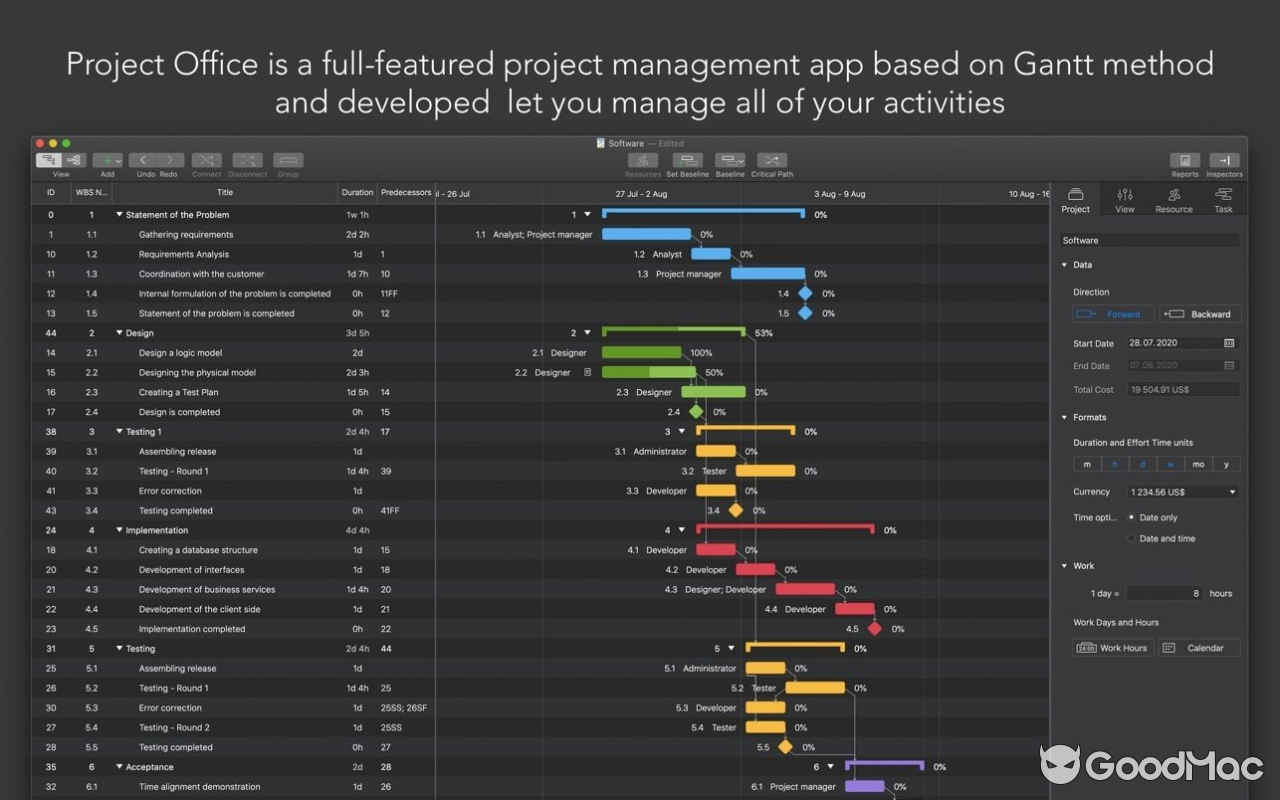The image size is (1280, 800).
Task: Select the weeks duration unit
Action: pyautogui.click(x=1170, y=463)
